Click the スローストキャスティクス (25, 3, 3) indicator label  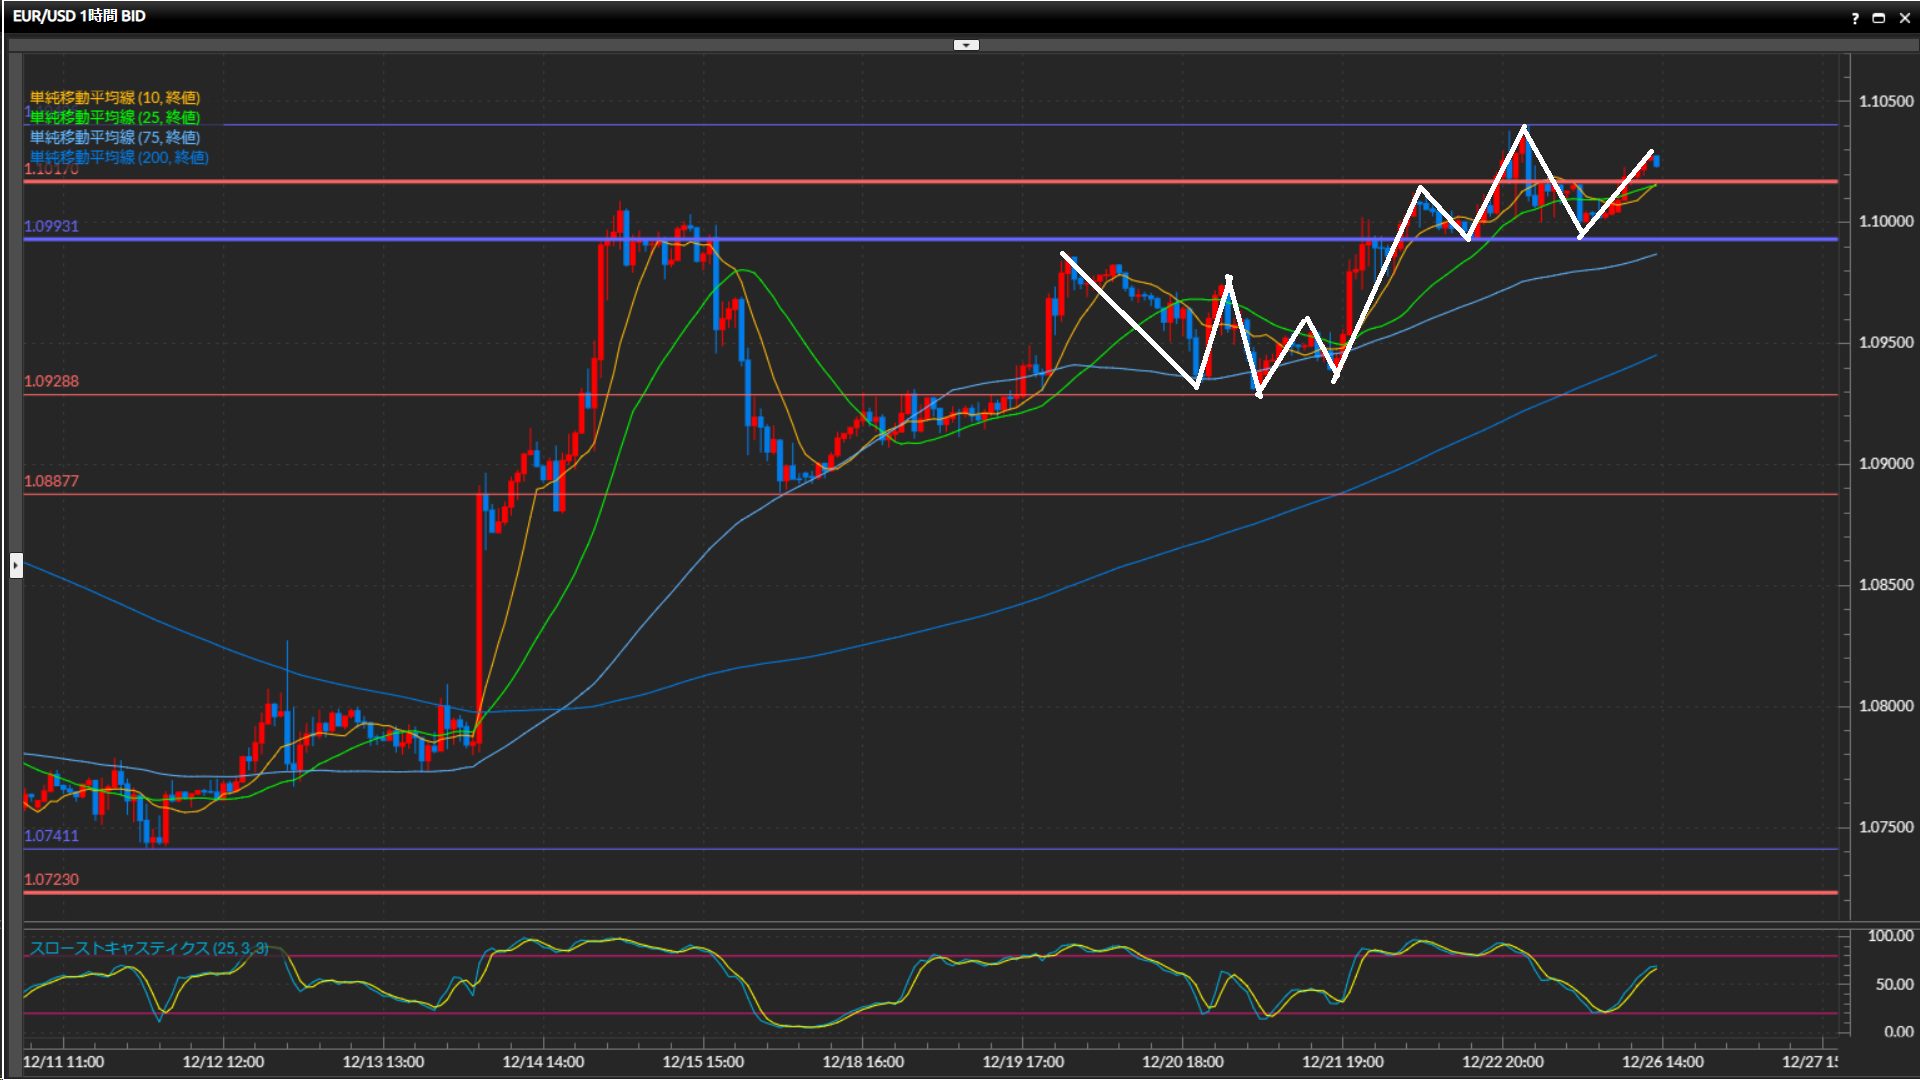(148, 948)
